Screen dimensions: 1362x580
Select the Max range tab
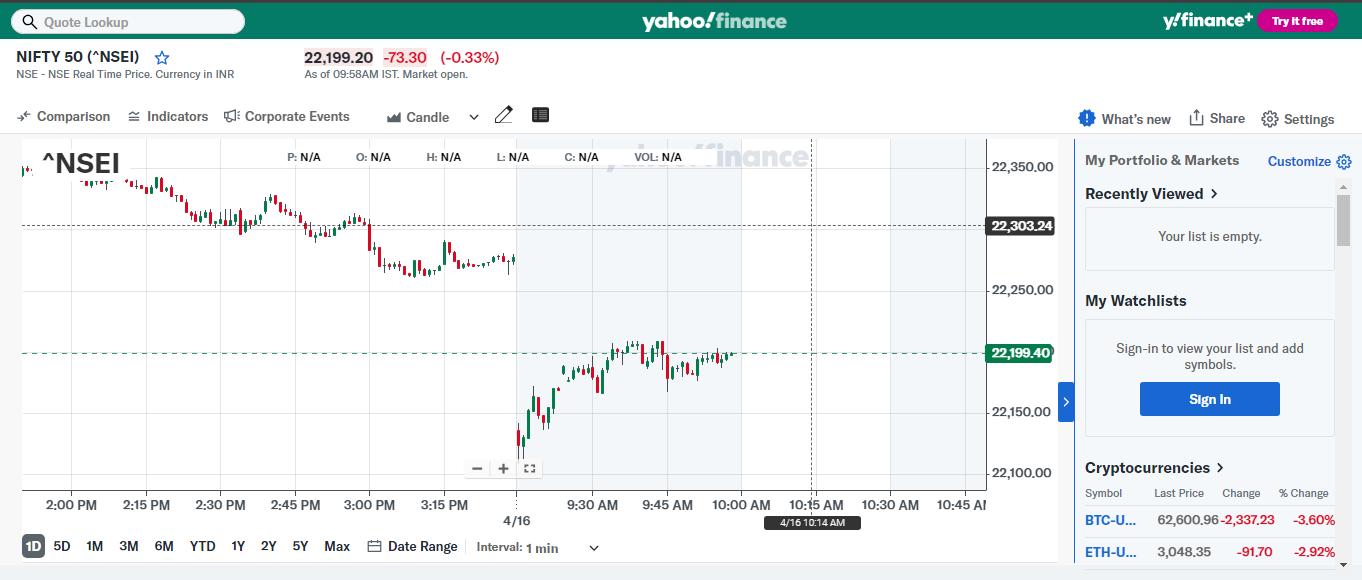pos(337,546)
